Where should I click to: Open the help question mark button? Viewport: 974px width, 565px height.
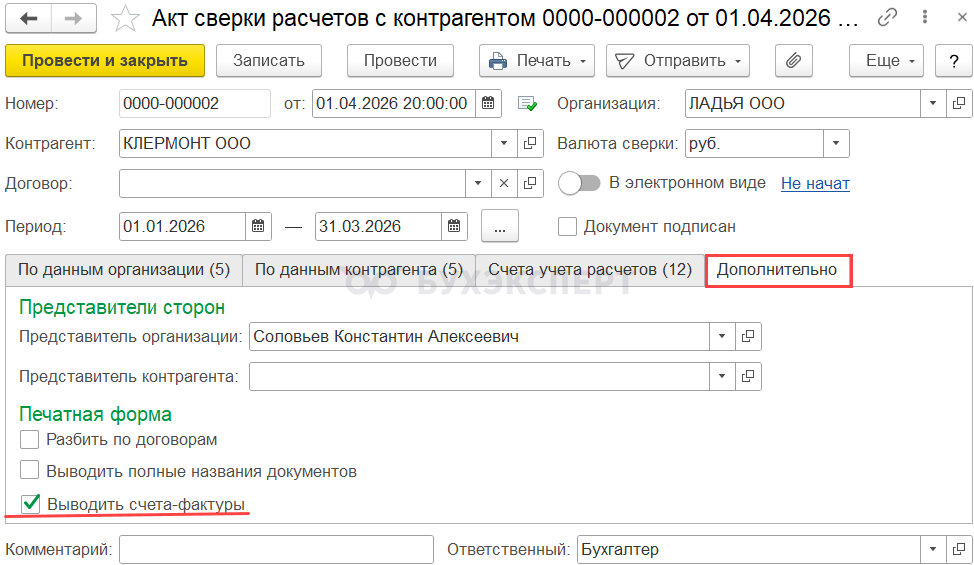tap(954, 61)
